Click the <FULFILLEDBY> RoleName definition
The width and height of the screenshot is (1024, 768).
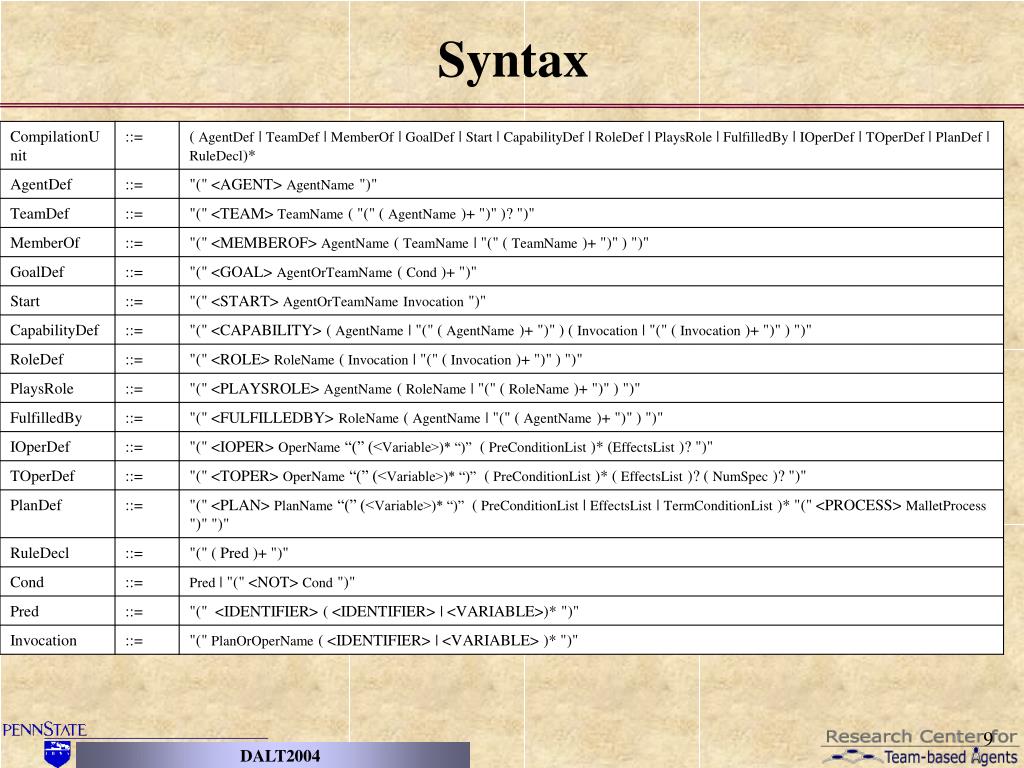426,418
